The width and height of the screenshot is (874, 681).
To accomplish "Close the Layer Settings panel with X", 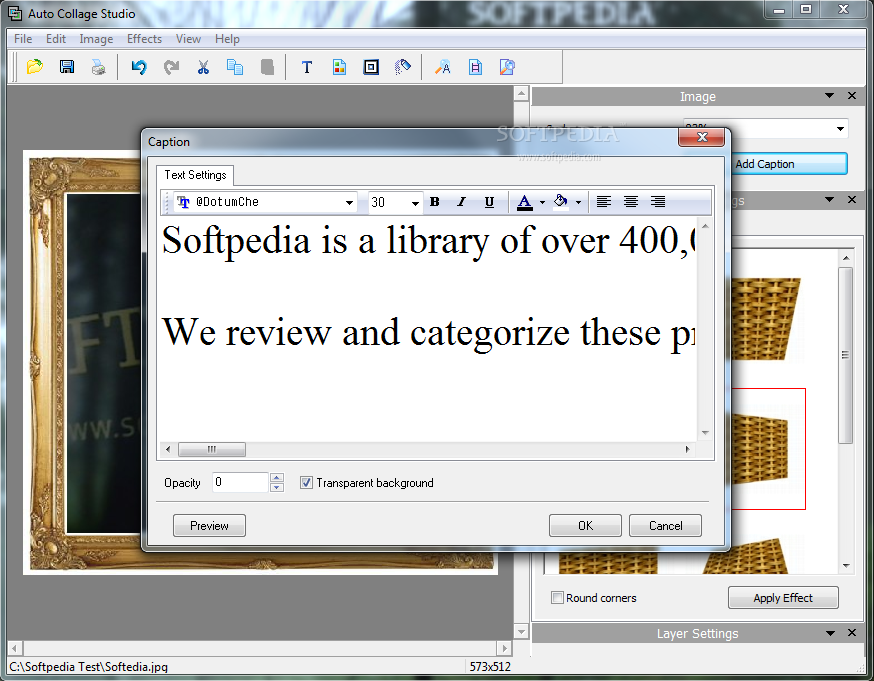I will click(852, 633).
